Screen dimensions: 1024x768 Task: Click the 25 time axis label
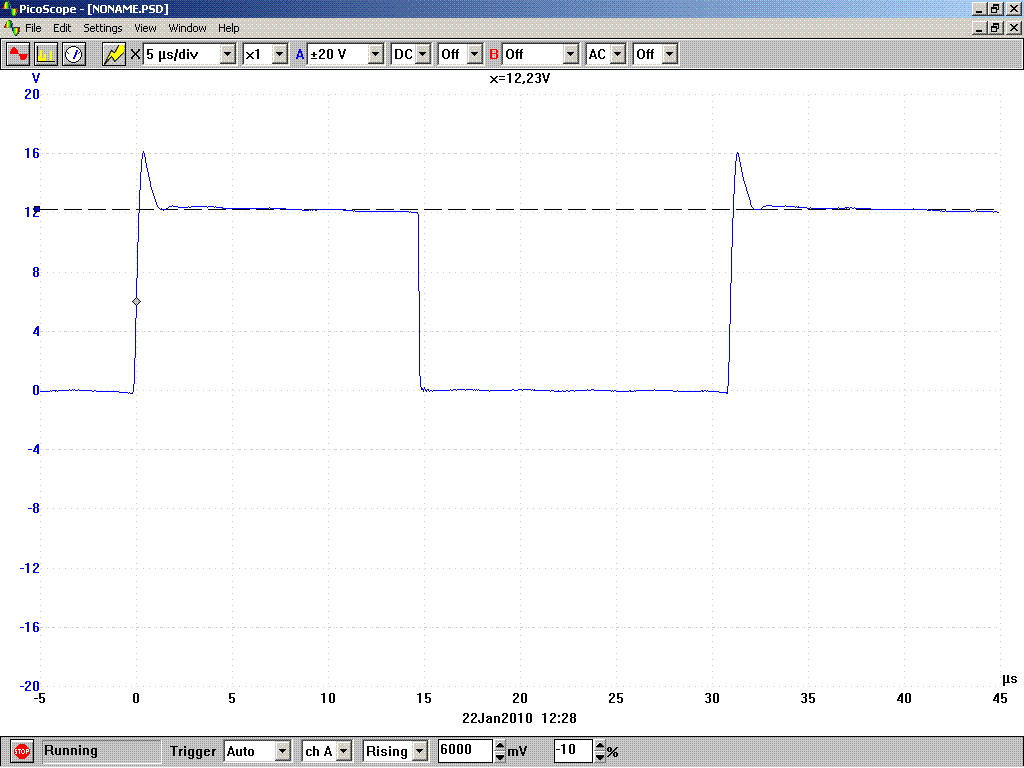tap(616, 699)
